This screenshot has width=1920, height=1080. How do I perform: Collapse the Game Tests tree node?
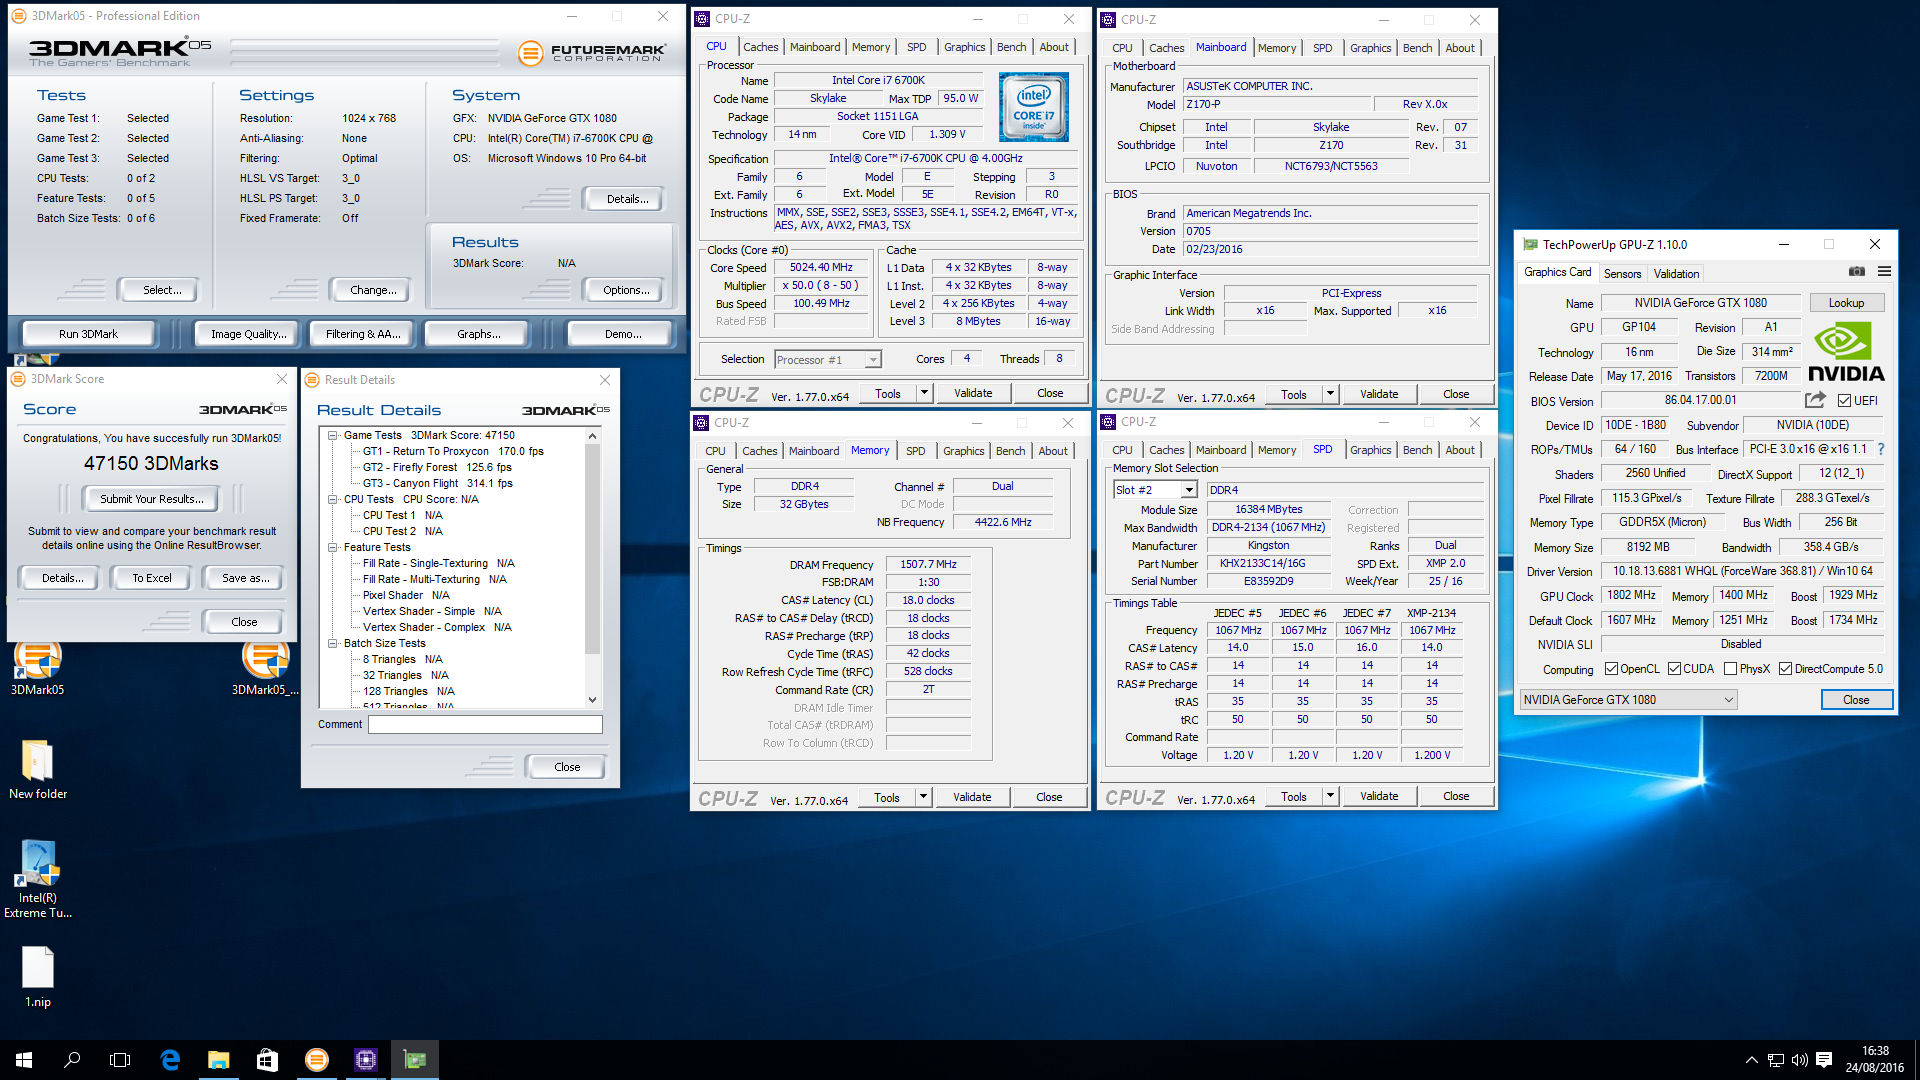click(x=333, y=435)
